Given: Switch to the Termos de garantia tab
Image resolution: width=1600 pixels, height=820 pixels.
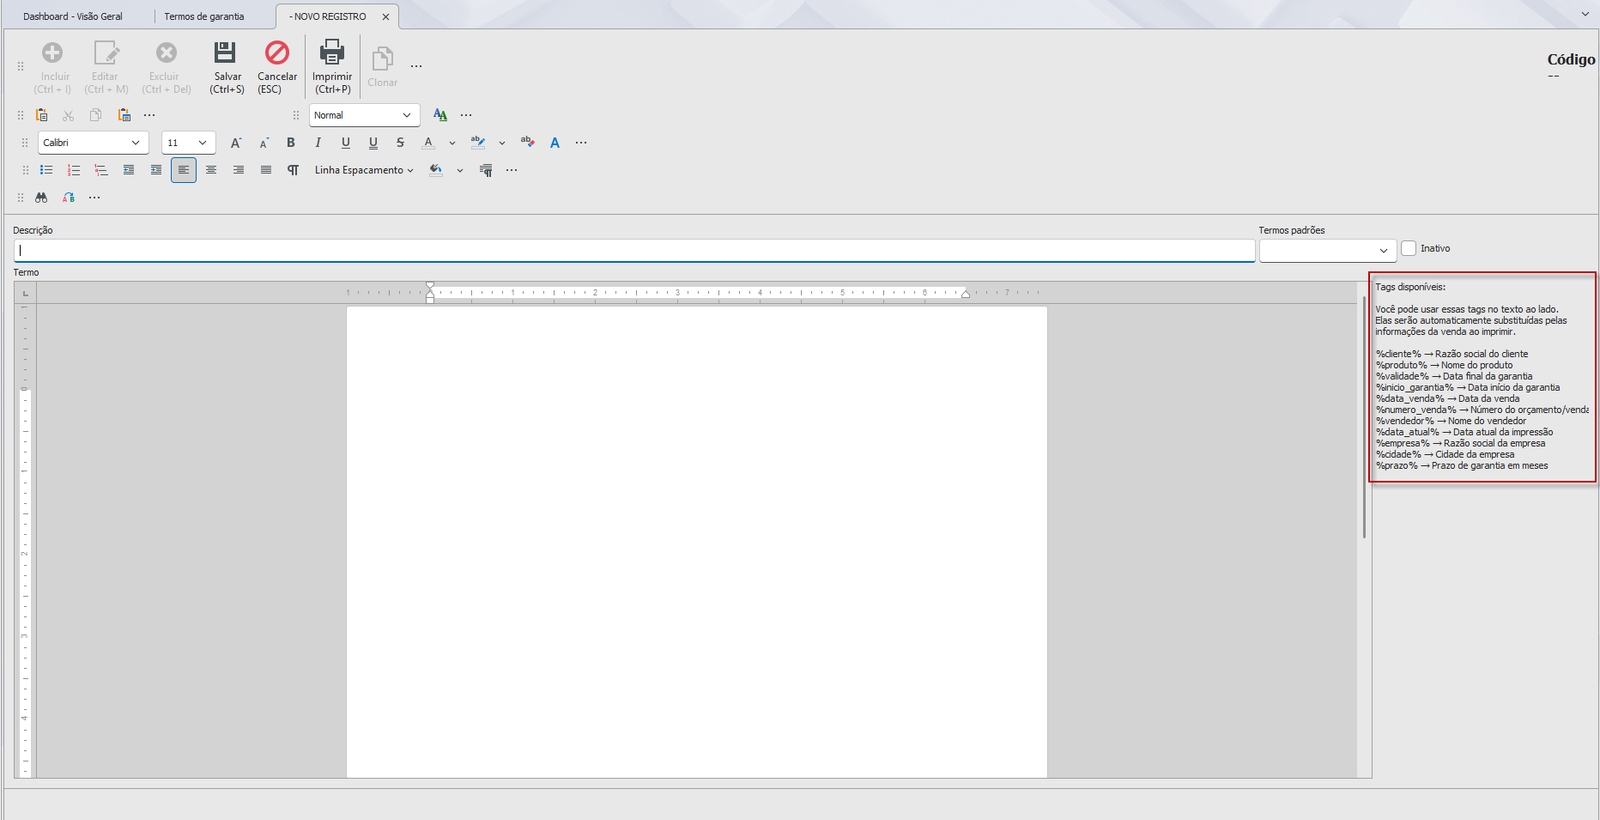Looking at the screenshot, I should coord(204,17).
